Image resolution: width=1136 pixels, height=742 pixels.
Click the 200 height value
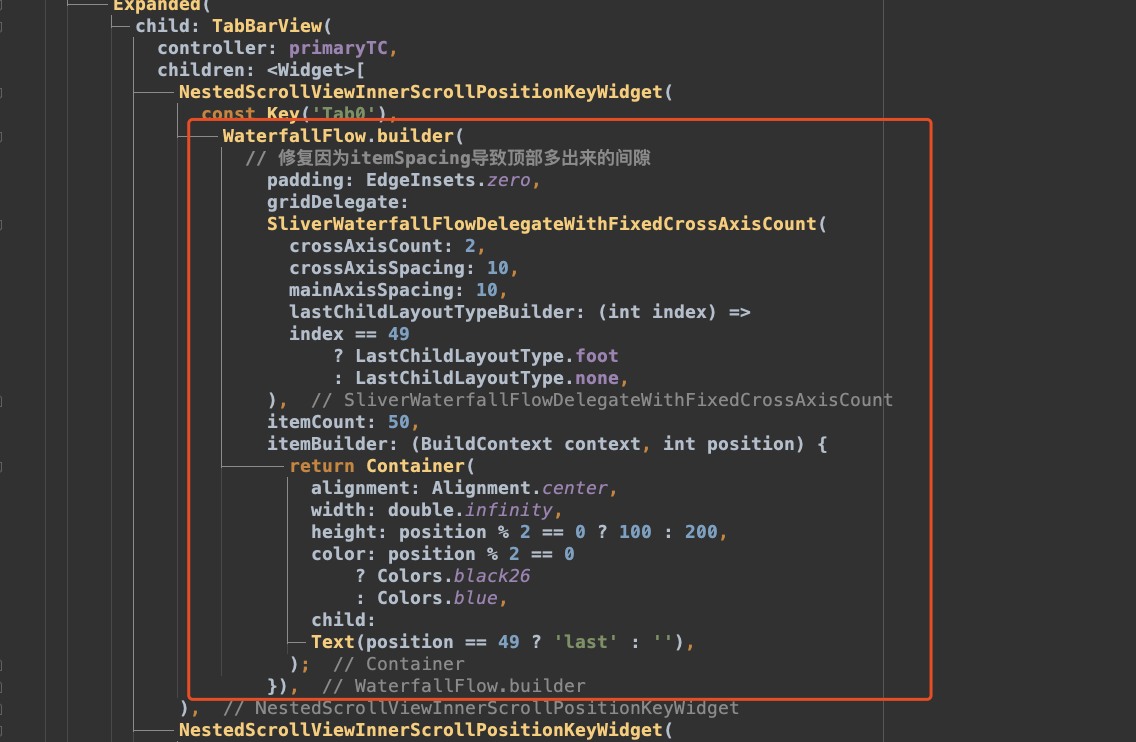(701, 533)
